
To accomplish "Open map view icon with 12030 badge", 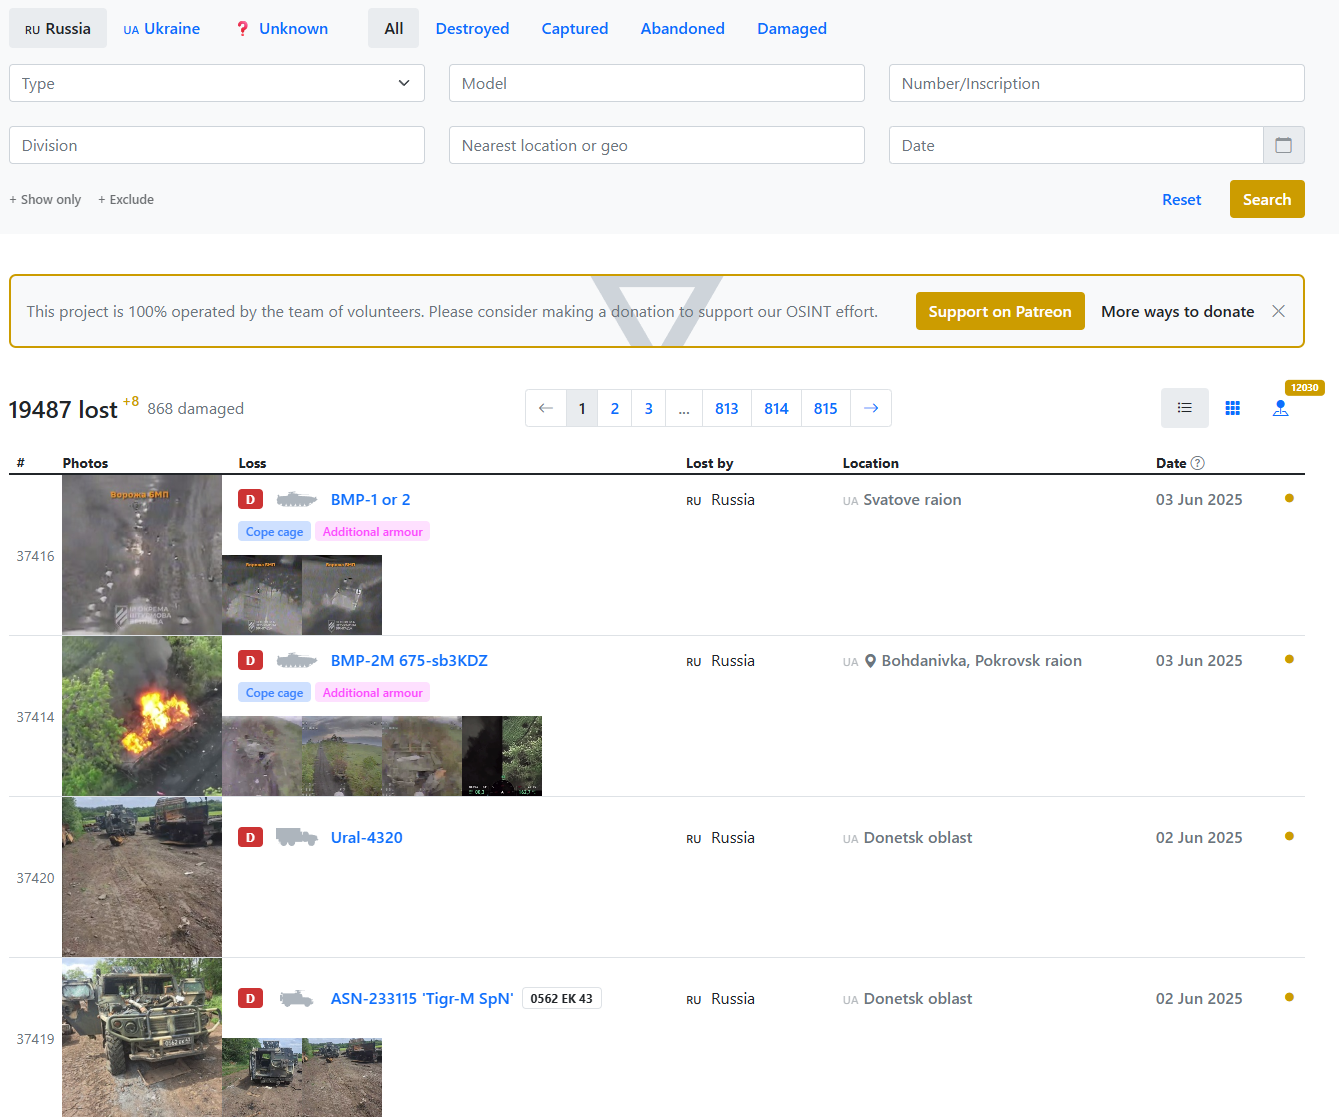I will point(1281,408).
